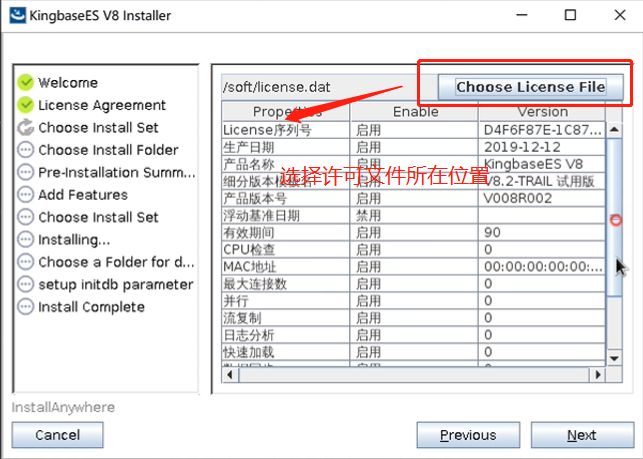Click the pending icon beside Pre-Installation Summary

[25, 172]
